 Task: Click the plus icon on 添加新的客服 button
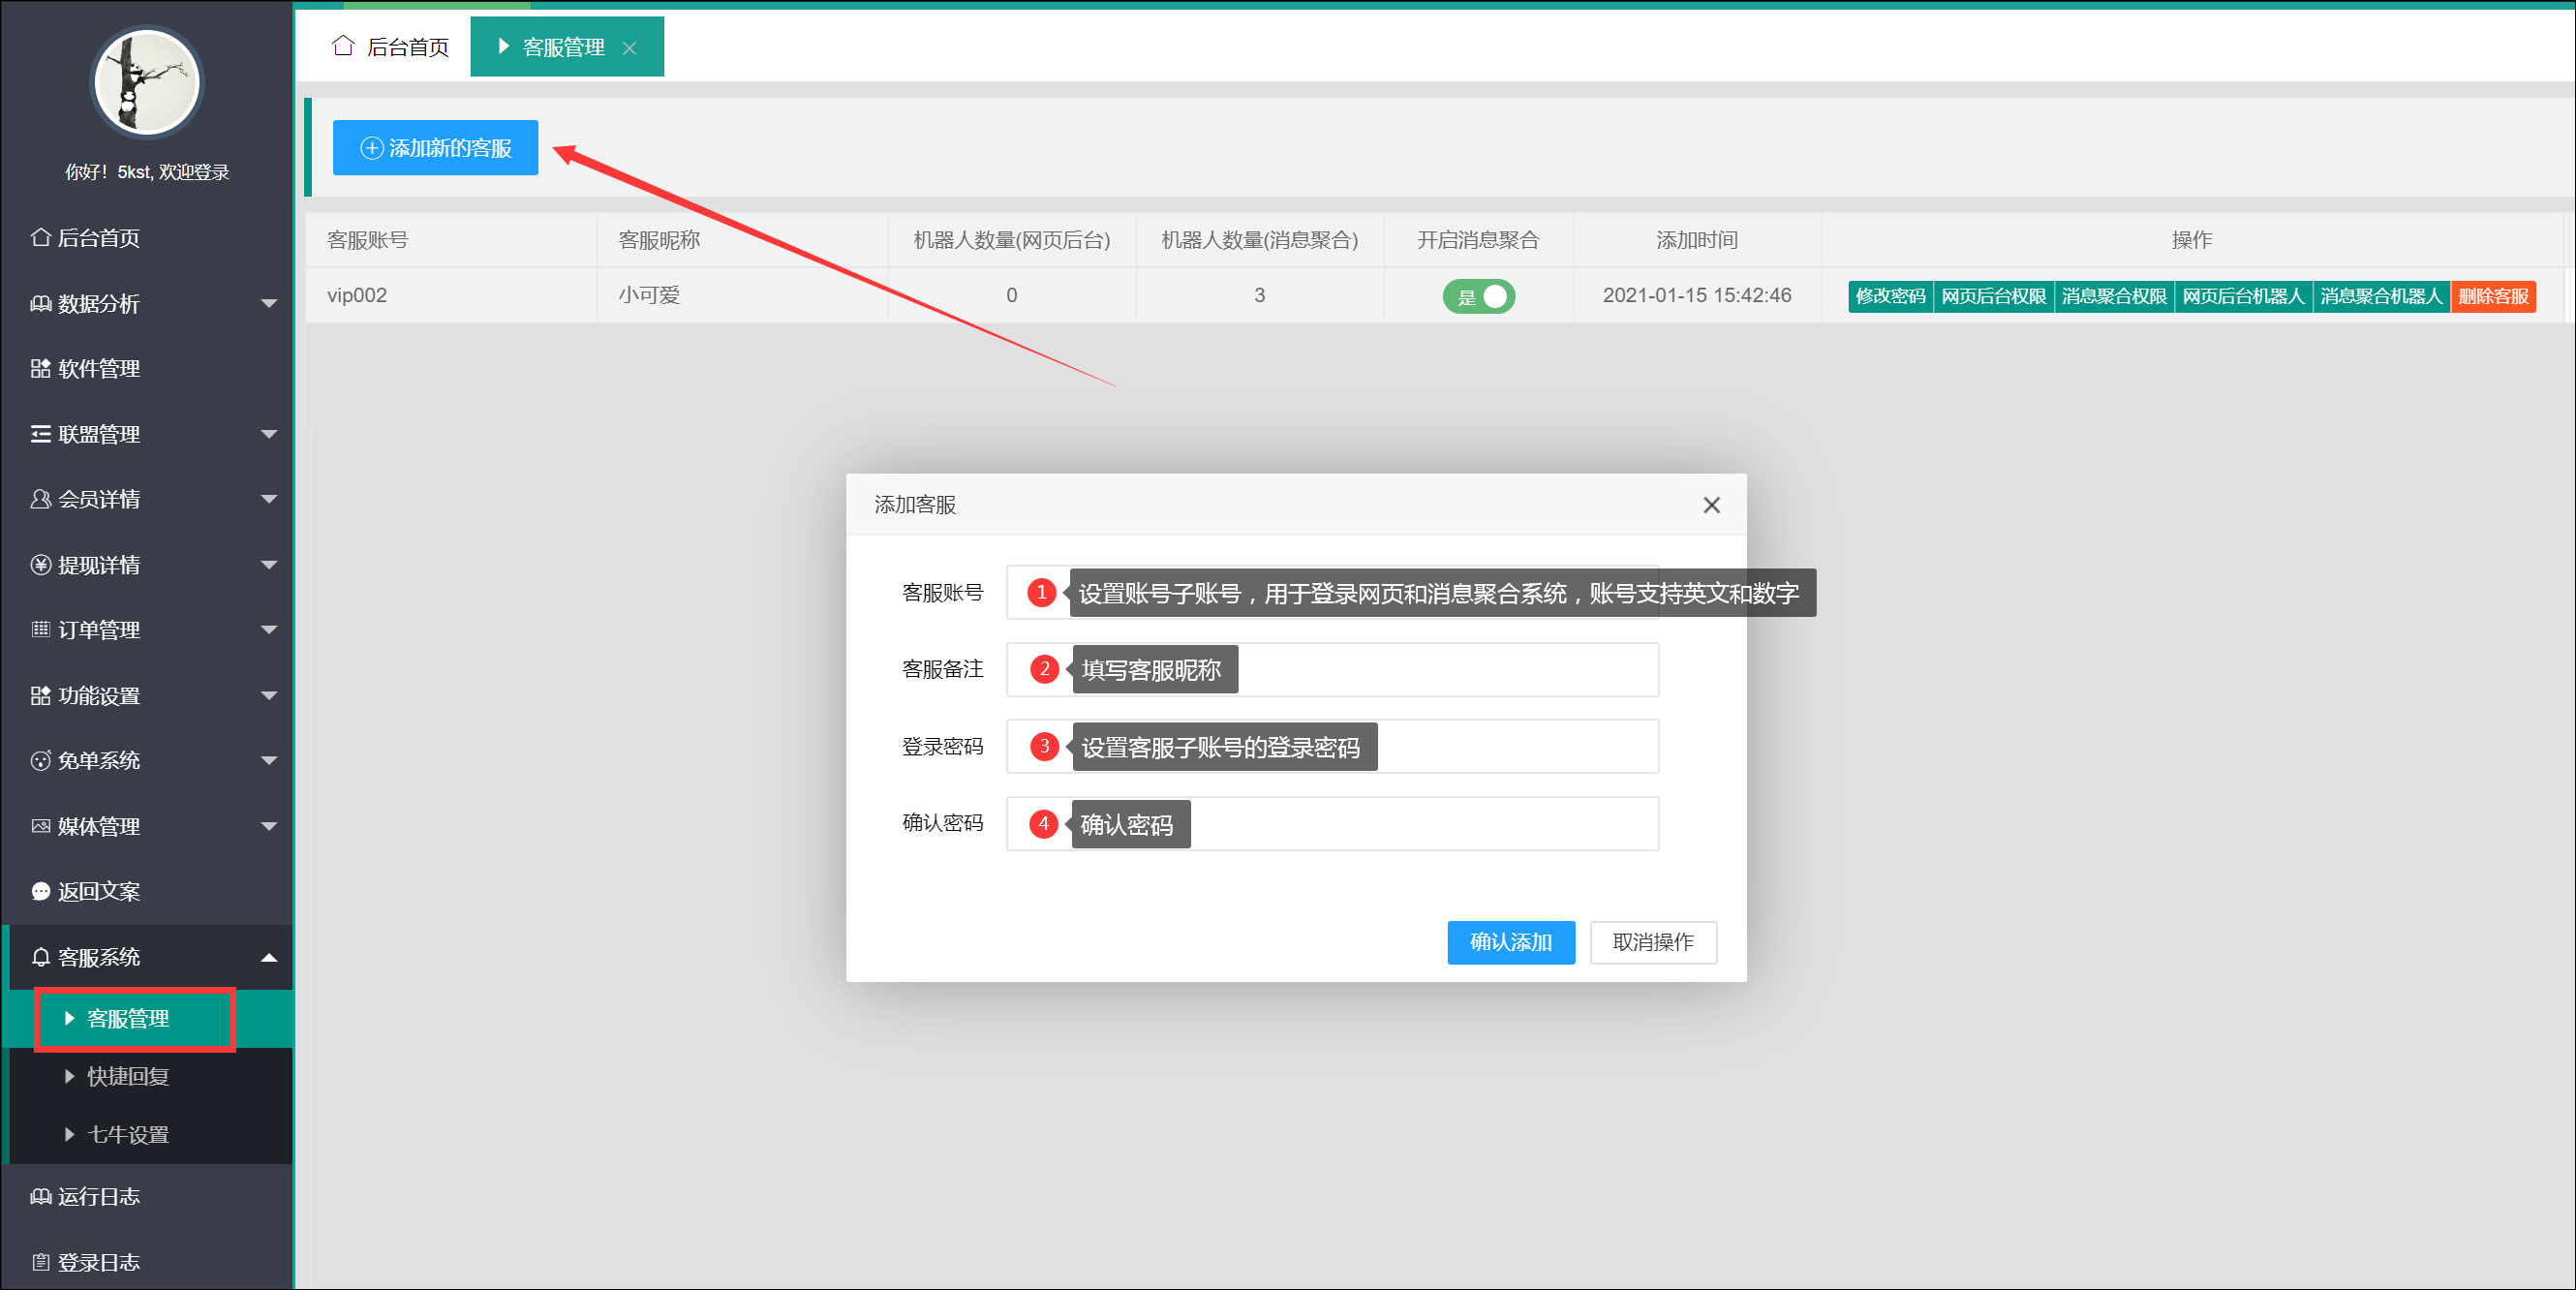371,148
